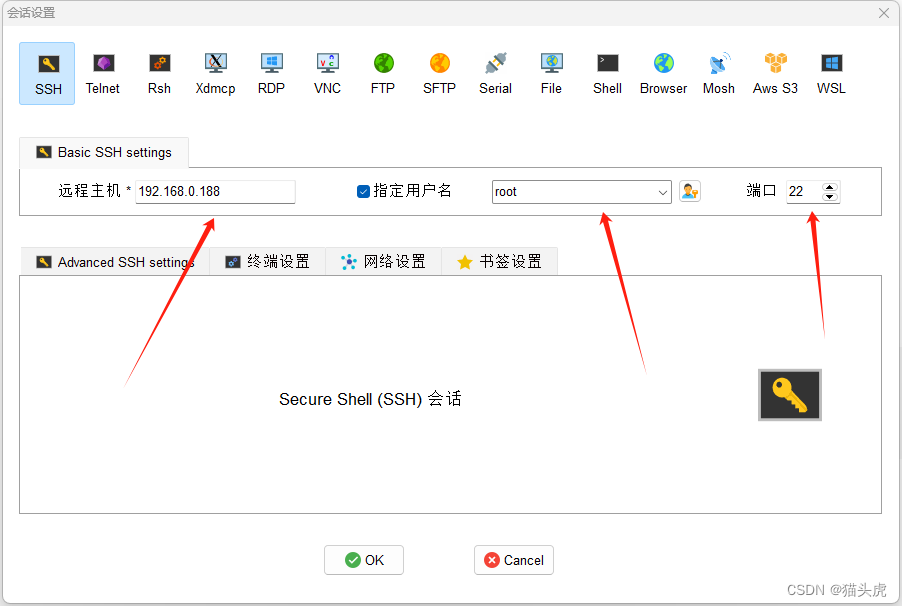Choose the Aws S3 session type
Viewport: 902px width, 606px height.
click(775, 74)
